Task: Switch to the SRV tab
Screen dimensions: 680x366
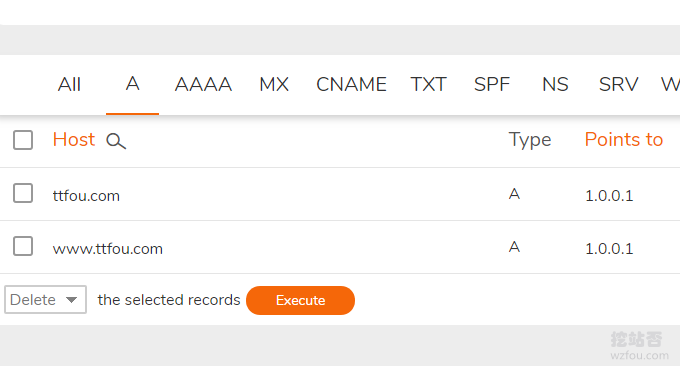Action: click(x=618, y=84)
